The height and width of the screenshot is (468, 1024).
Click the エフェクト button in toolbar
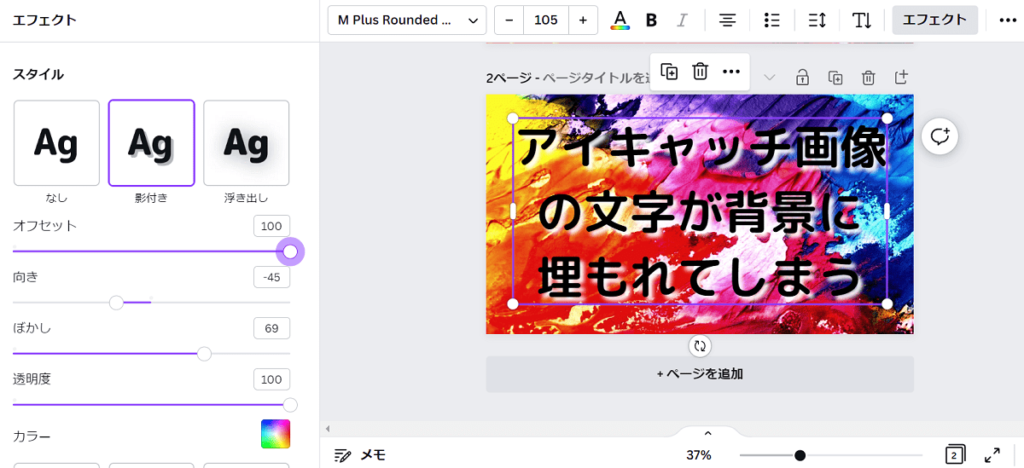[x=935, y=20]
